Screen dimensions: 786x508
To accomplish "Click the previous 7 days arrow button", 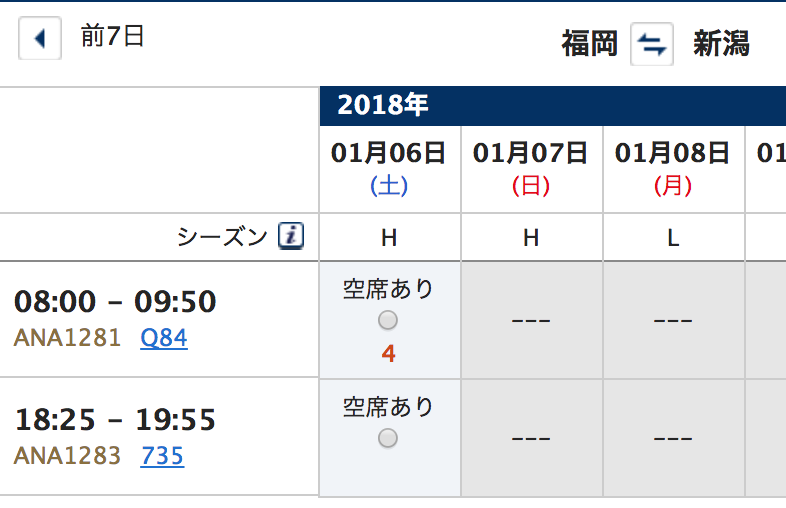I will pos(40,38).
